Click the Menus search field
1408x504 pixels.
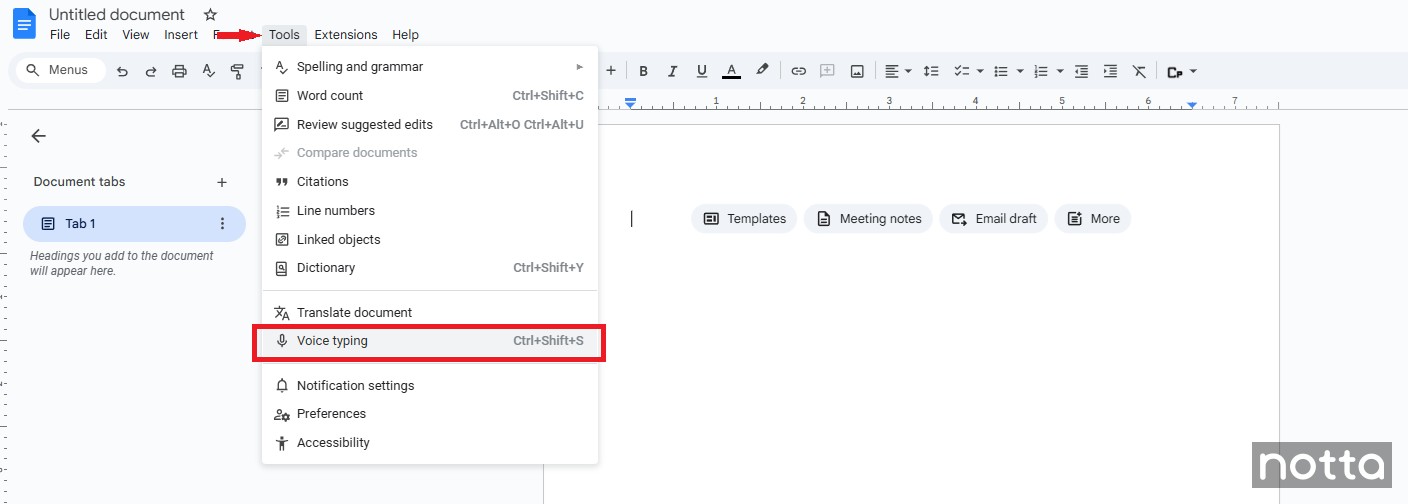coord(60,70)
